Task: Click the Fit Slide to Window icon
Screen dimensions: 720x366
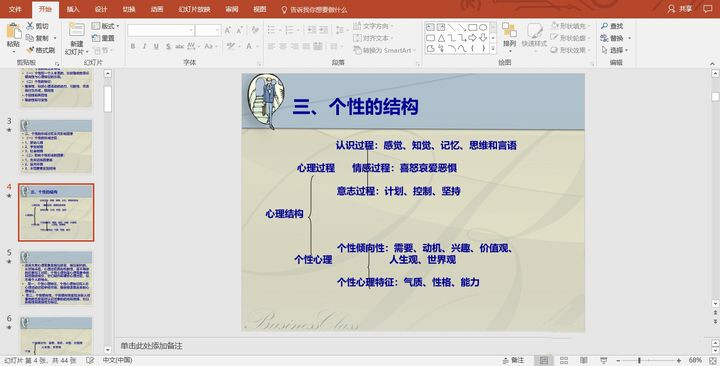Action: pyautogui.click(x=713, y=360)
